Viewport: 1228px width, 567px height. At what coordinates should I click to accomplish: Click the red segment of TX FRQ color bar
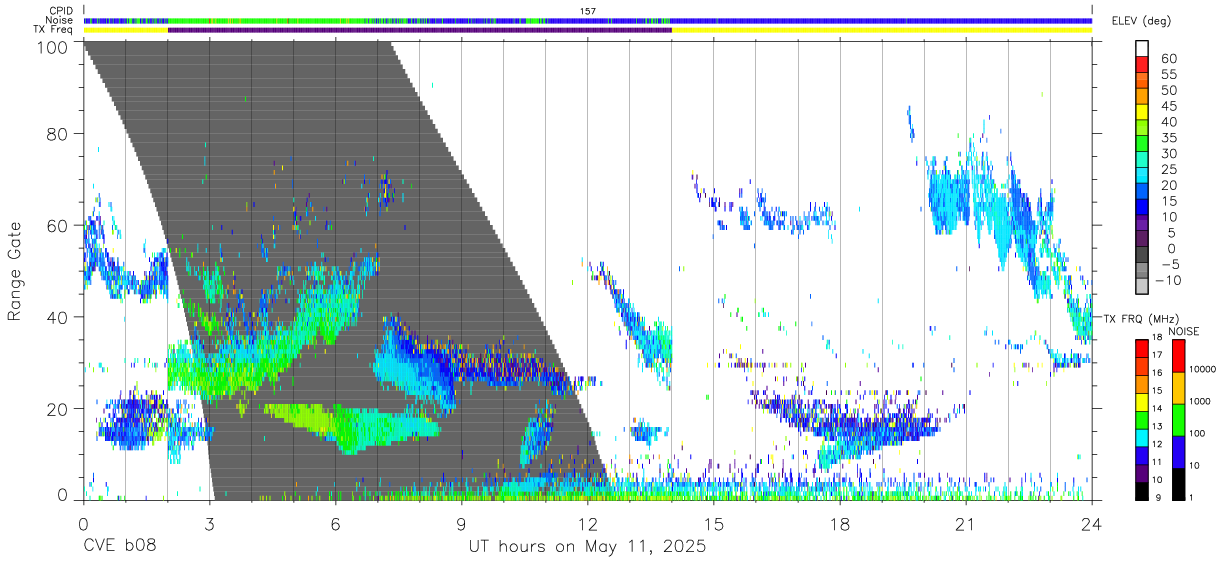pyautogui.click(x=1141, y=348)
